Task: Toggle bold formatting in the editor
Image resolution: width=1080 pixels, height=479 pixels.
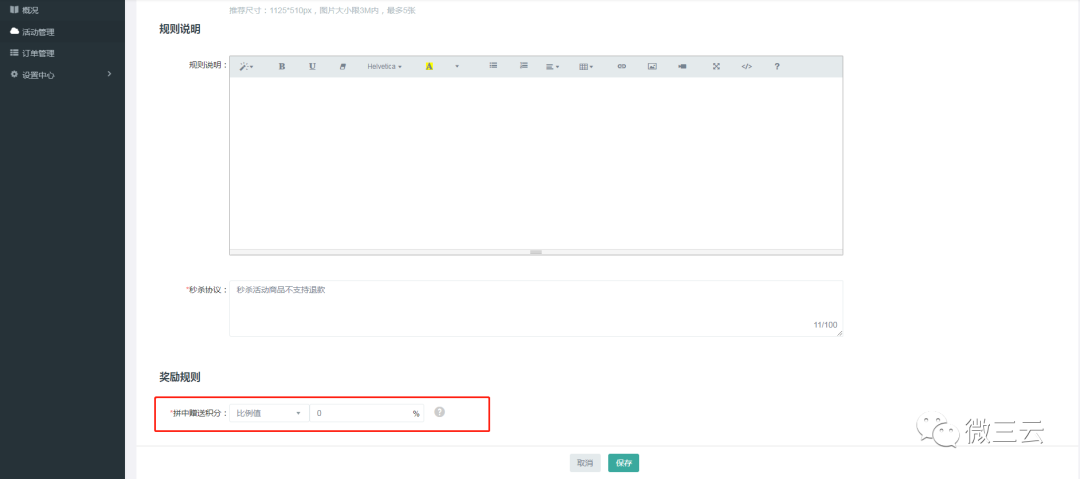Action: pyautogui.click(x=282, y=66)
